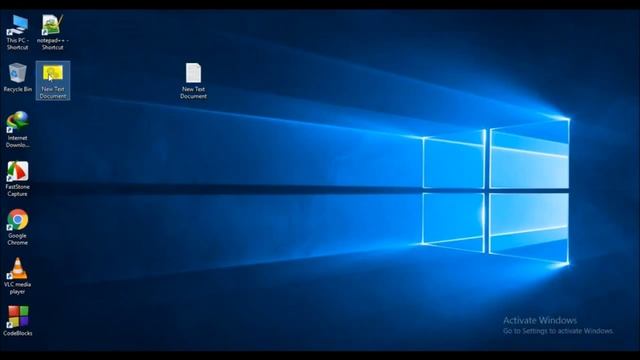Click the 'This PC - Shortcut' label text
640x360 pixels.
[18, 44]
